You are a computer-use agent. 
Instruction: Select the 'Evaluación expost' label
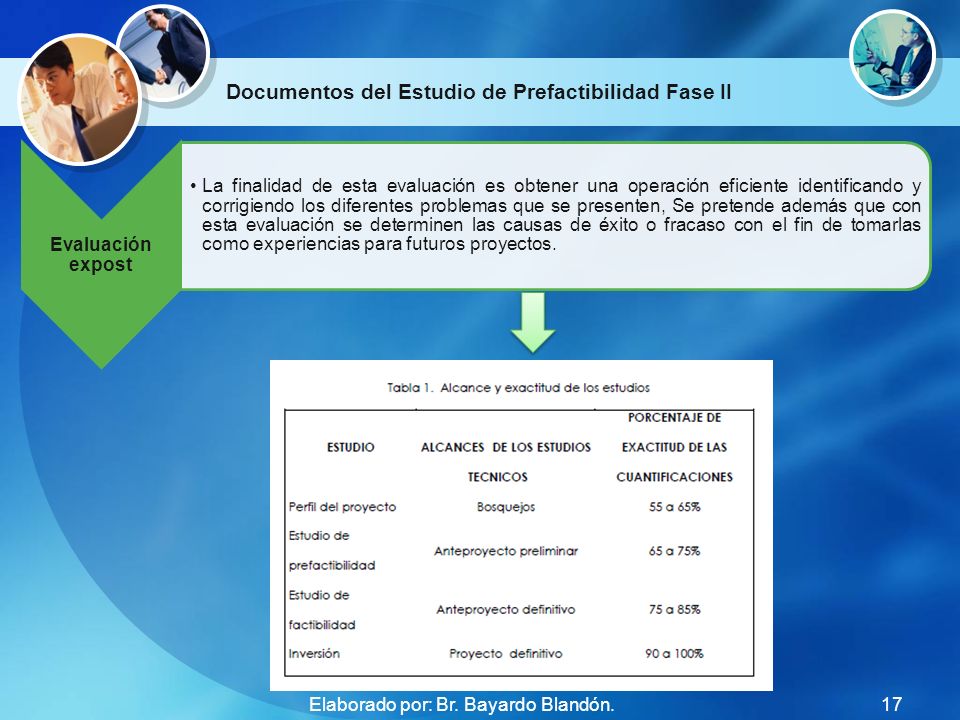[x=100, y=254]
